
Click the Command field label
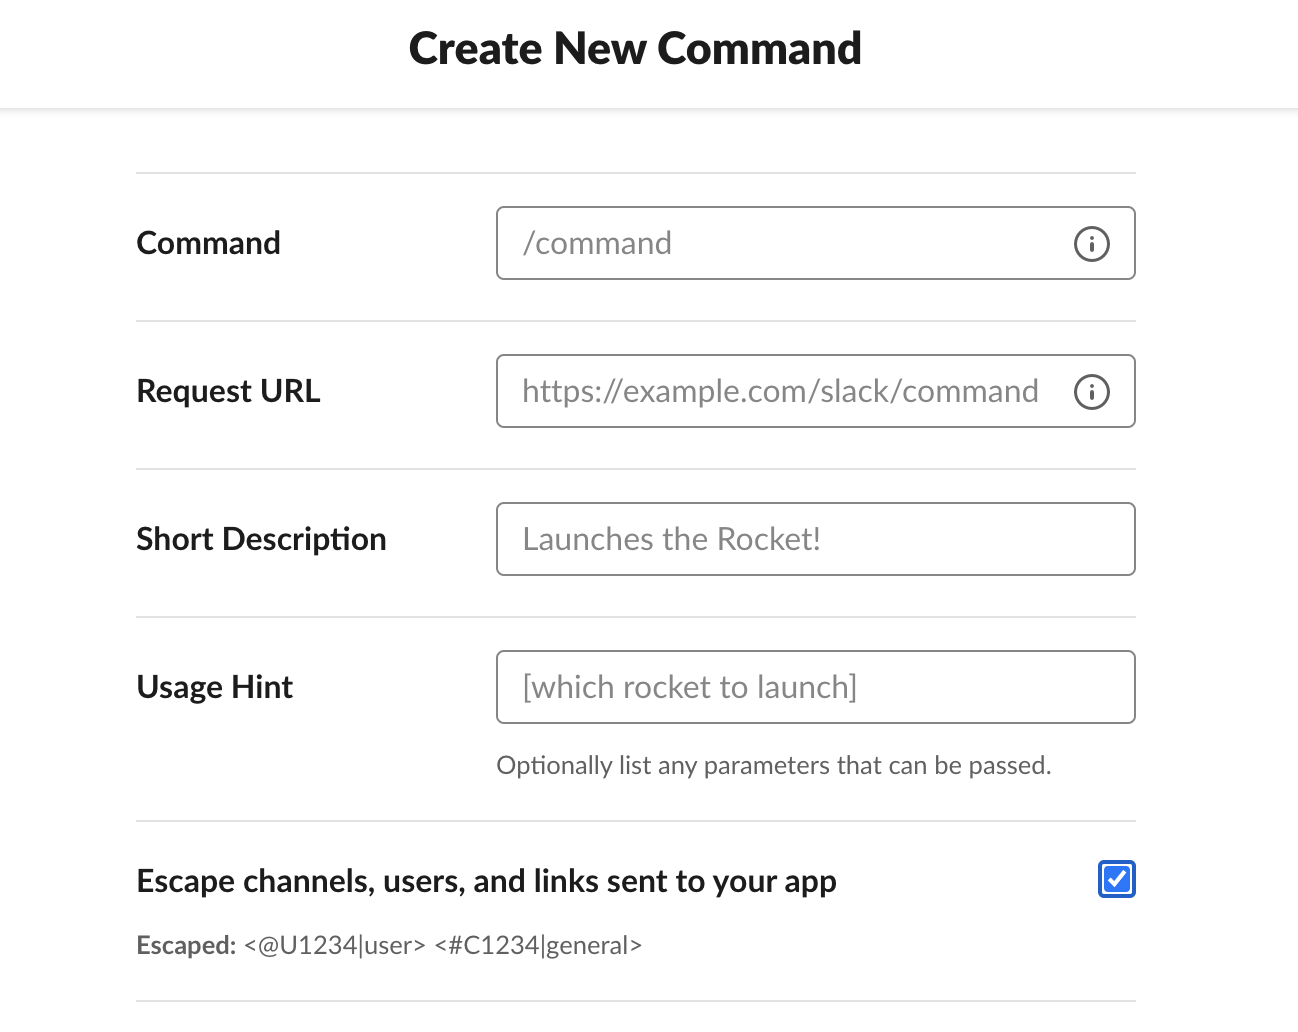tap(208, 243)
